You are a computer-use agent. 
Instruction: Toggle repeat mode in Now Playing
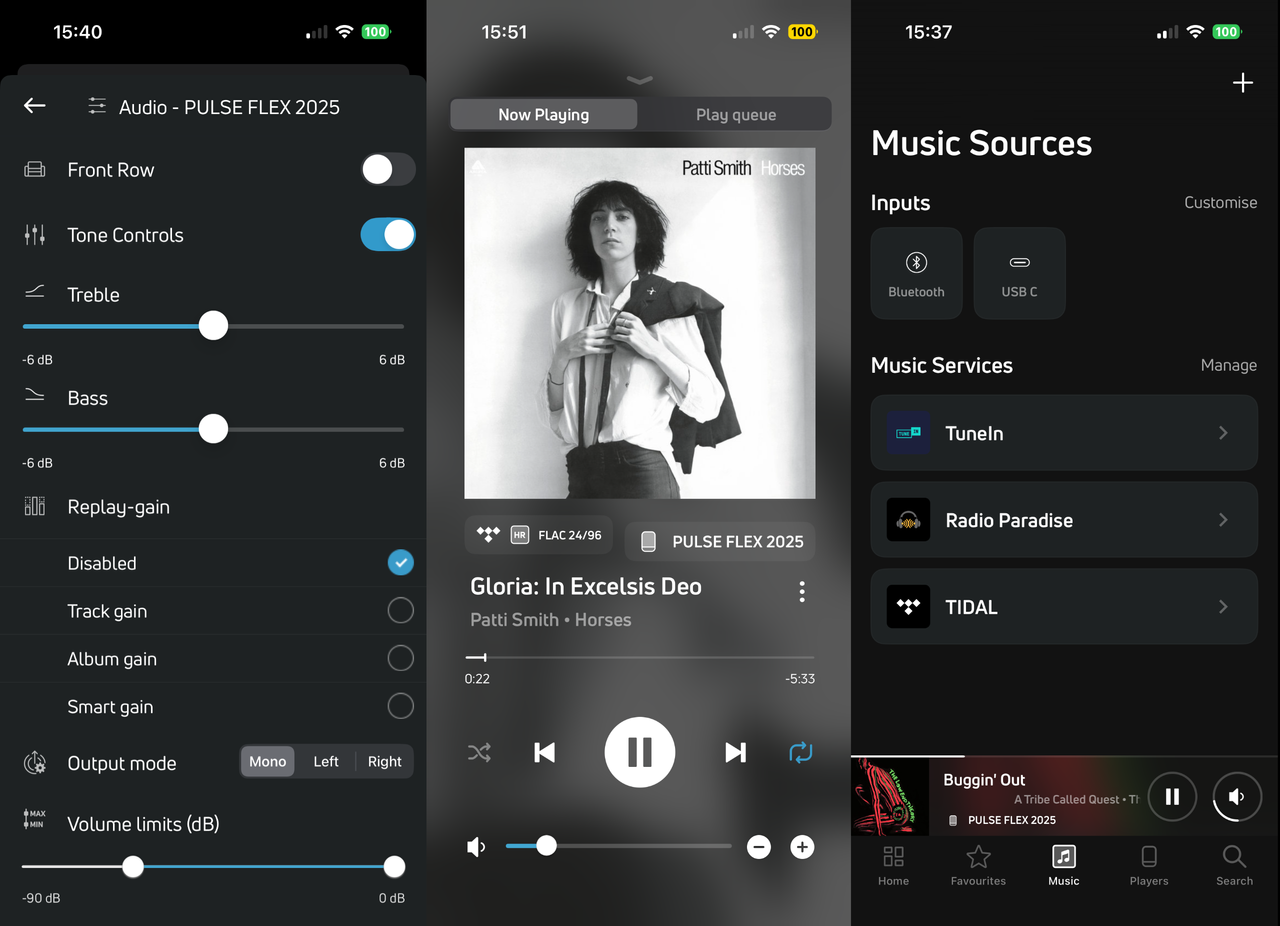pos(801,752)
